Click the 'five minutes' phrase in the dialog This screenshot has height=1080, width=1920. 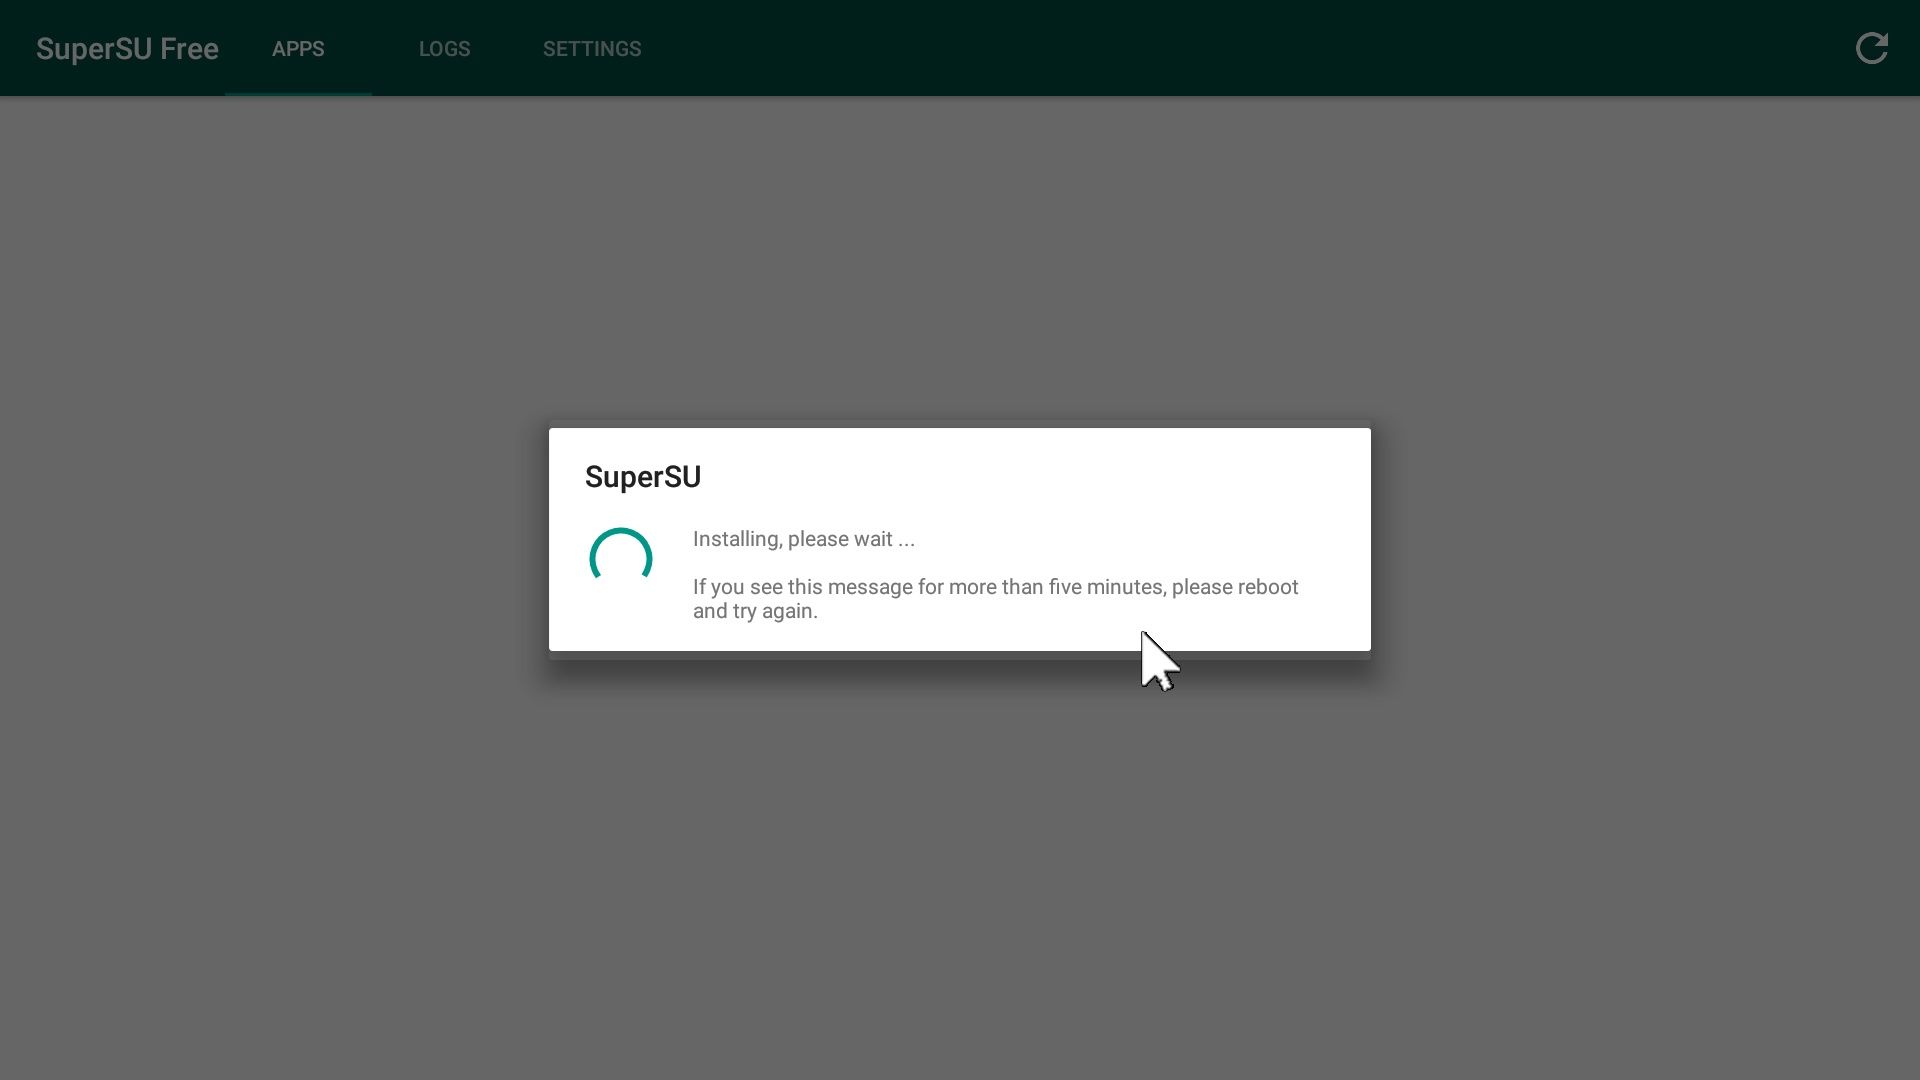point(1105,587)
